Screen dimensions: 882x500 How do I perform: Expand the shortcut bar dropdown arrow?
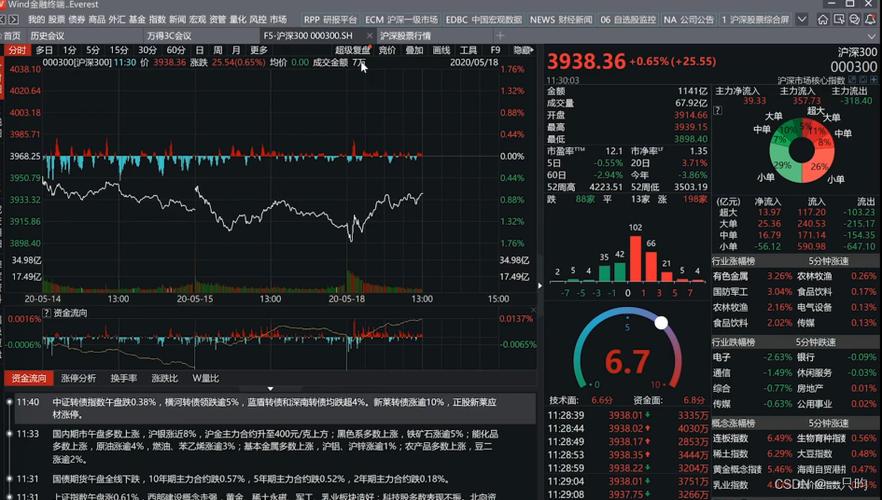pos(802,19)
